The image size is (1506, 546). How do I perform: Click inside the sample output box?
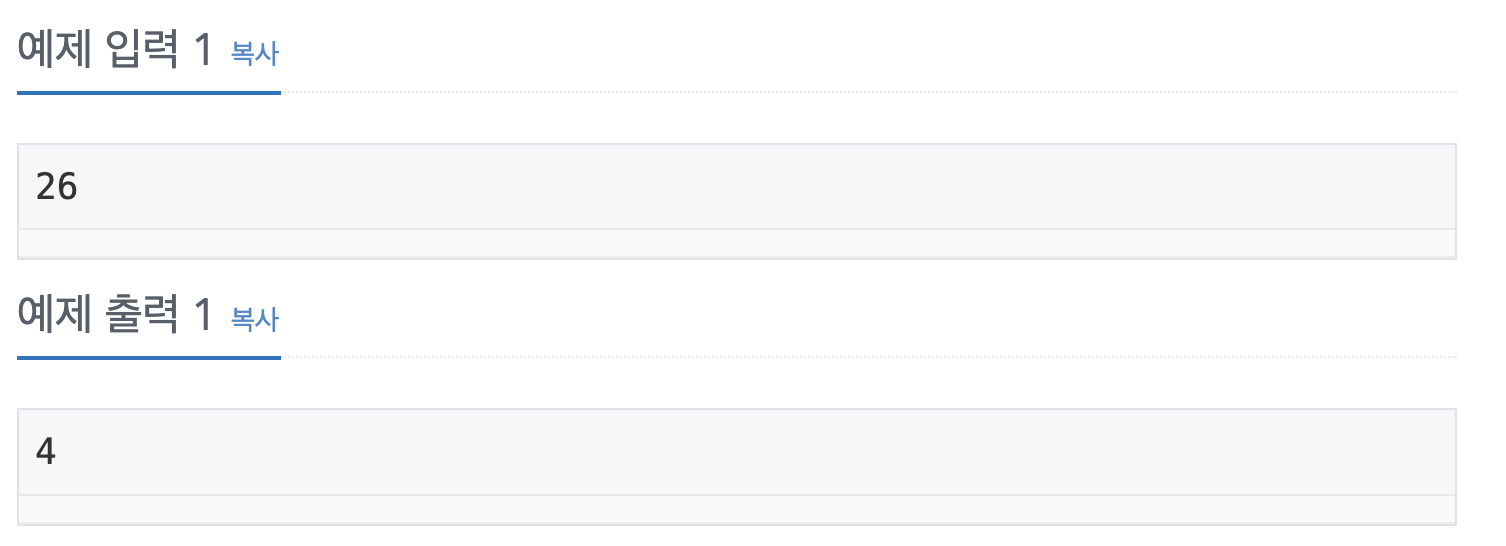click(737, 452)
